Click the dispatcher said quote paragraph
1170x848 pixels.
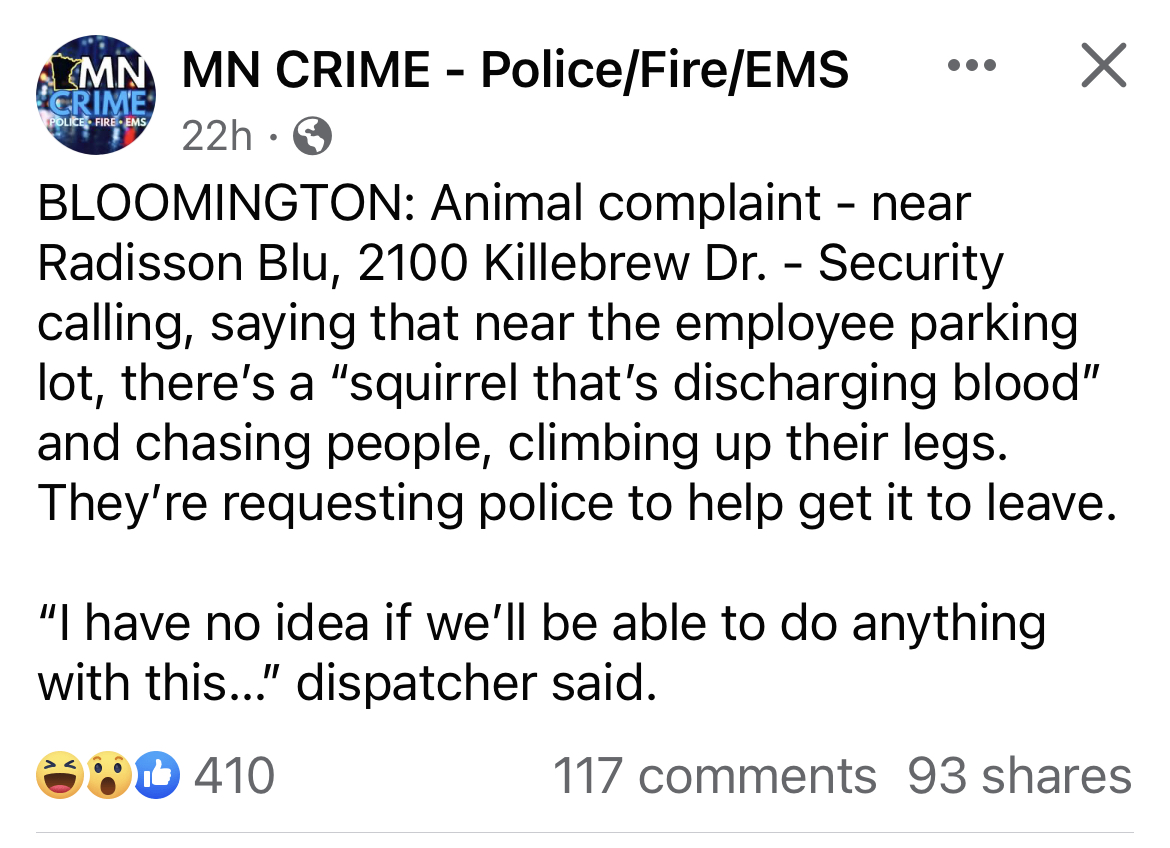pyautogui.click(x=541, y=652)
